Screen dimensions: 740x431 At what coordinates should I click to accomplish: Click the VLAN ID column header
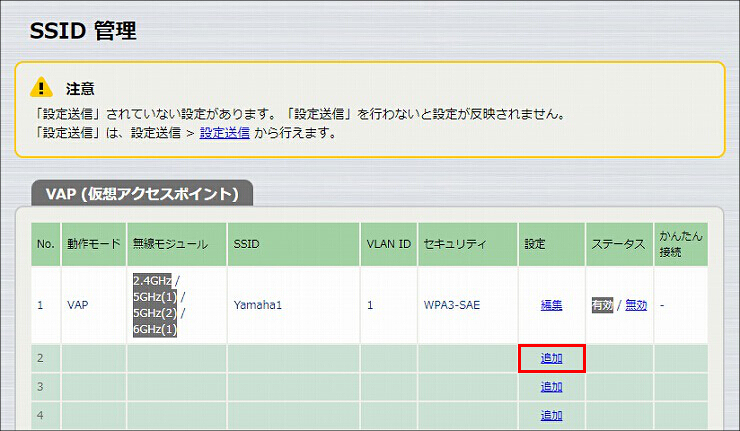click(x=389, y=244)
